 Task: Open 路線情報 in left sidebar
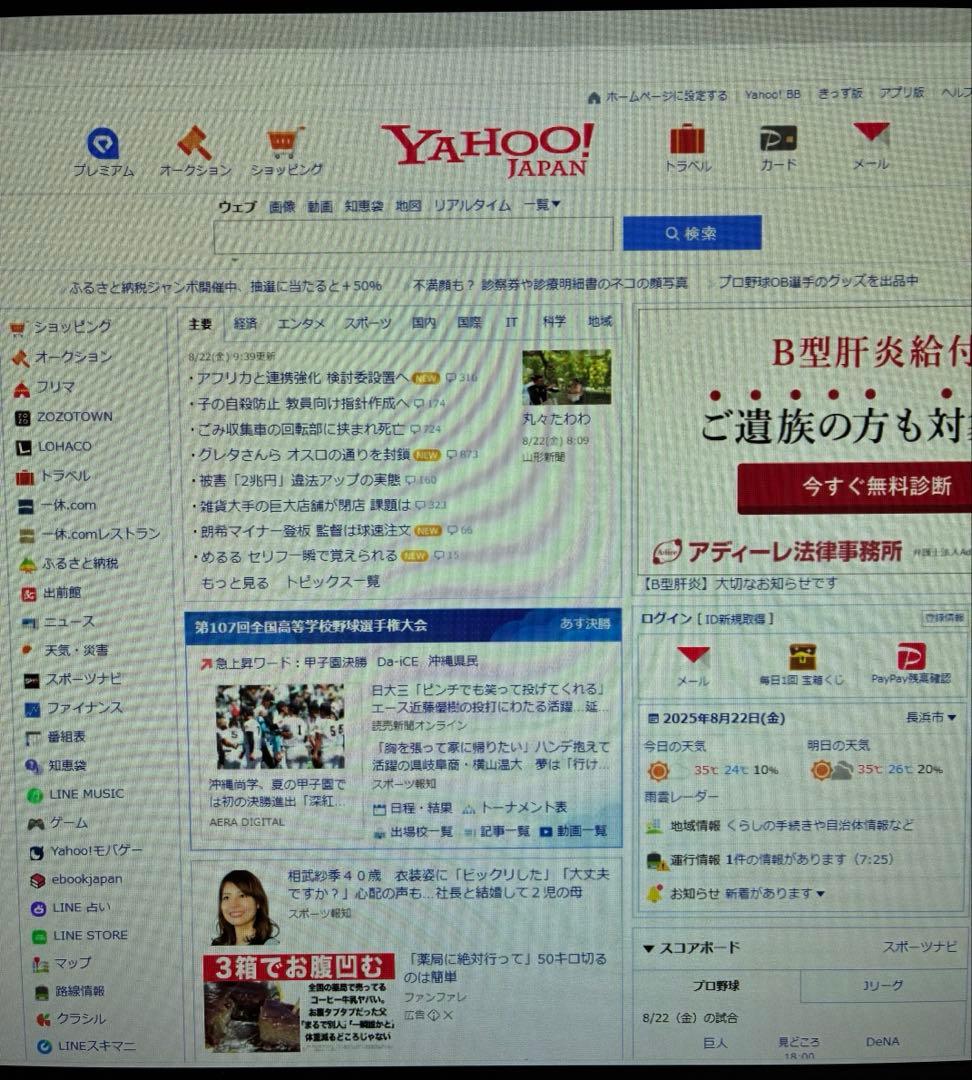pos(79,991)
